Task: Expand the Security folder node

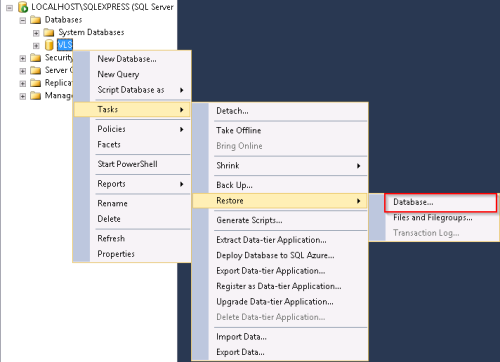Action: click(22, 58)
